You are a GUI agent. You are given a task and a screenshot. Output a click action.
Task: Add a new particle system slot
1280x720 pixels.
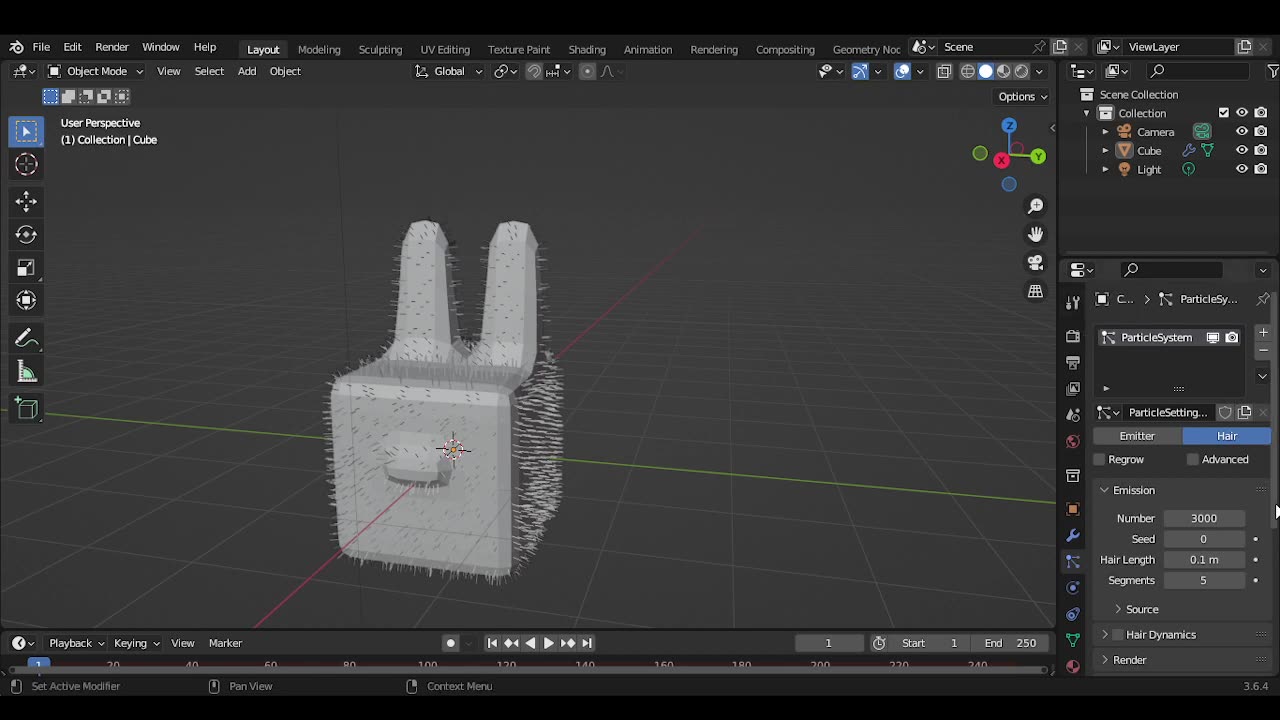tap(1263, 332)
